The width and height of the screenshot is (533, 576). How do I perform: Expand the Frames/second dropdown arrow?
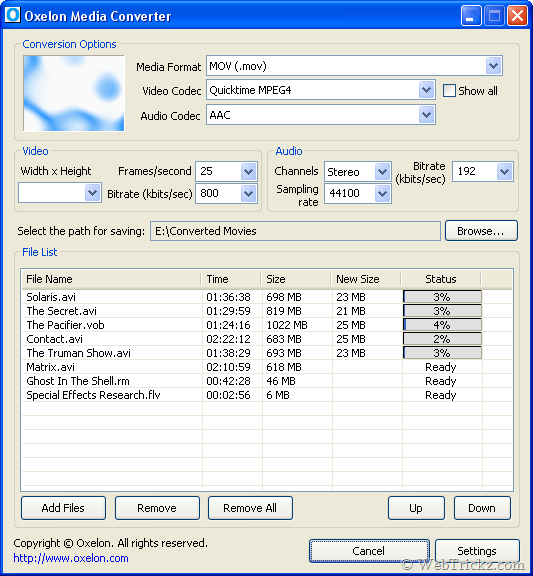(x=249, y=172)
